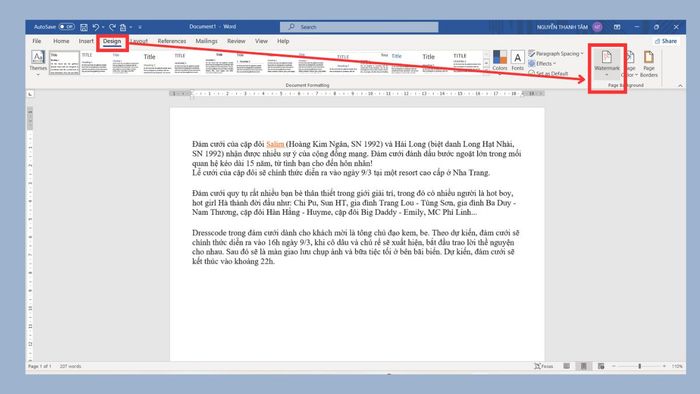Open the Help tab
The image size is (700, 394).
(283, 41)
